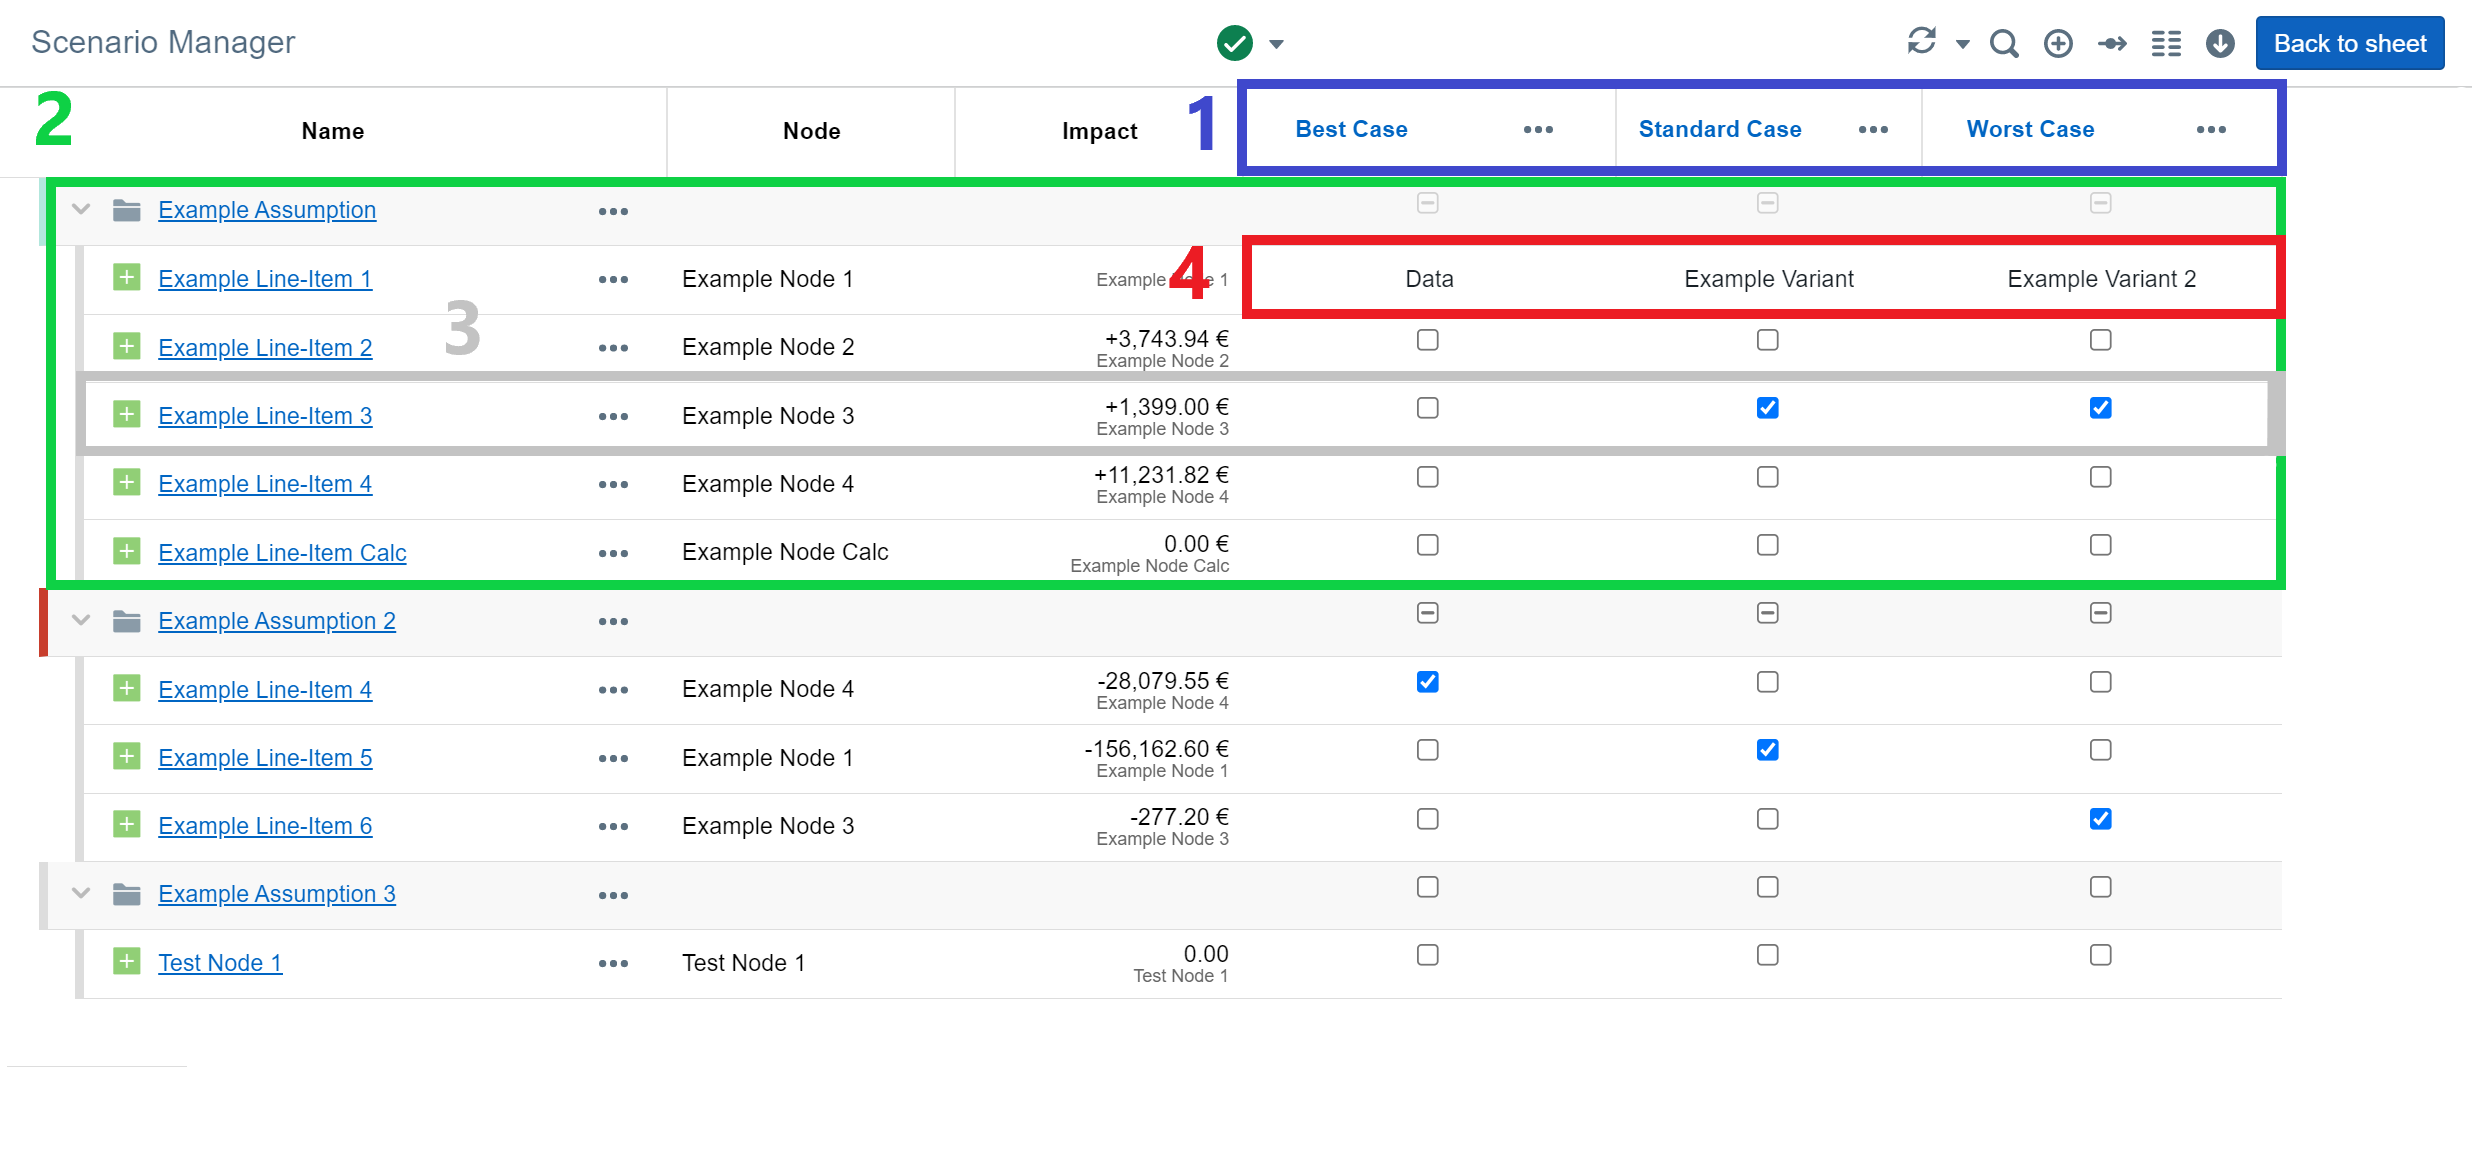Click green plus icon beside Example Line-Item 5
The image size is (2472, 1152).
pyautogui.click(x=127, y=756)
